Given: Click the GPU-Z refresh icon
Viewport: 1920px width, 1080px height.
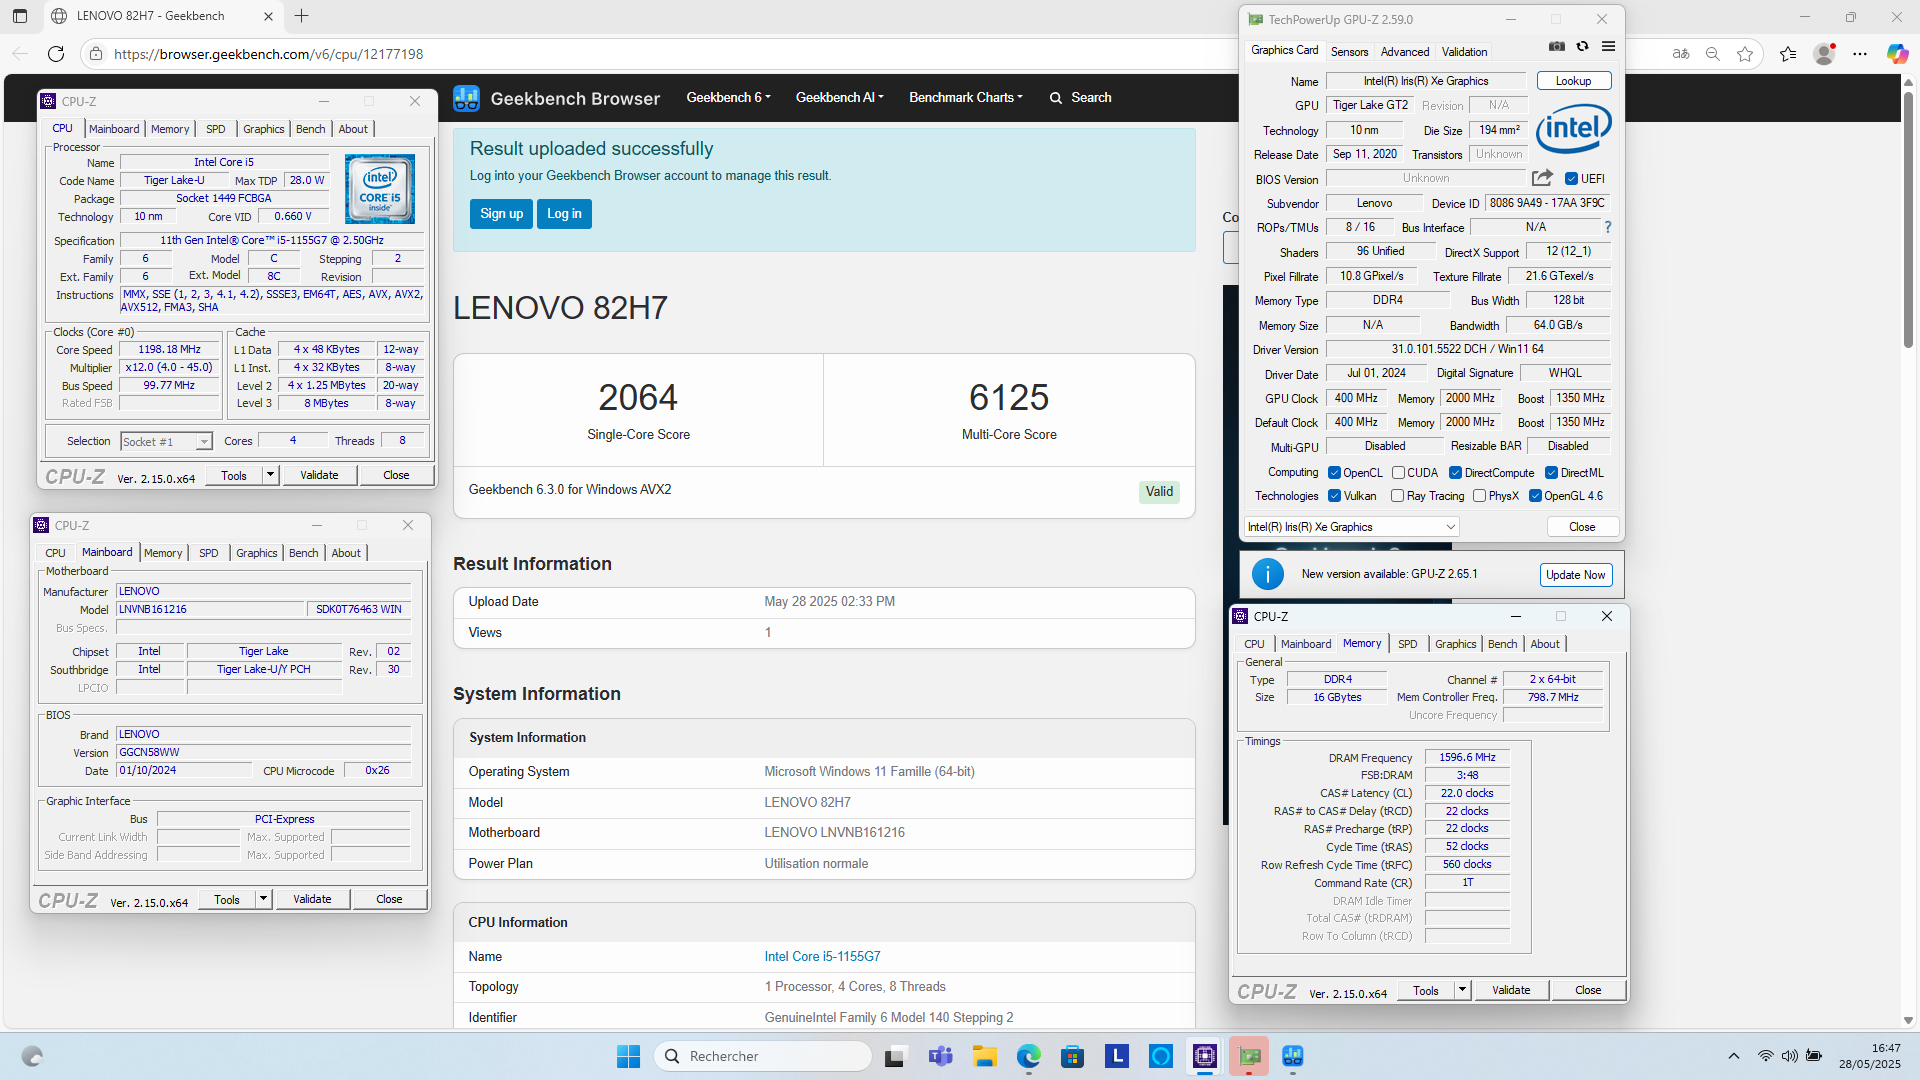Looking at the screenshot, I should (x=1582, y=47).
